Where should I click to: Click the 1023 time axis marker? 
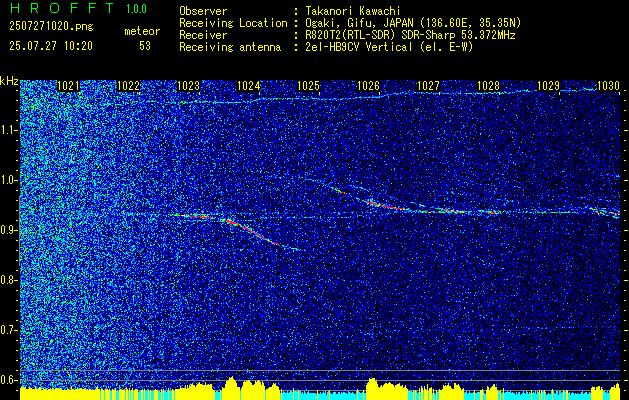click(x=189, y=85)
